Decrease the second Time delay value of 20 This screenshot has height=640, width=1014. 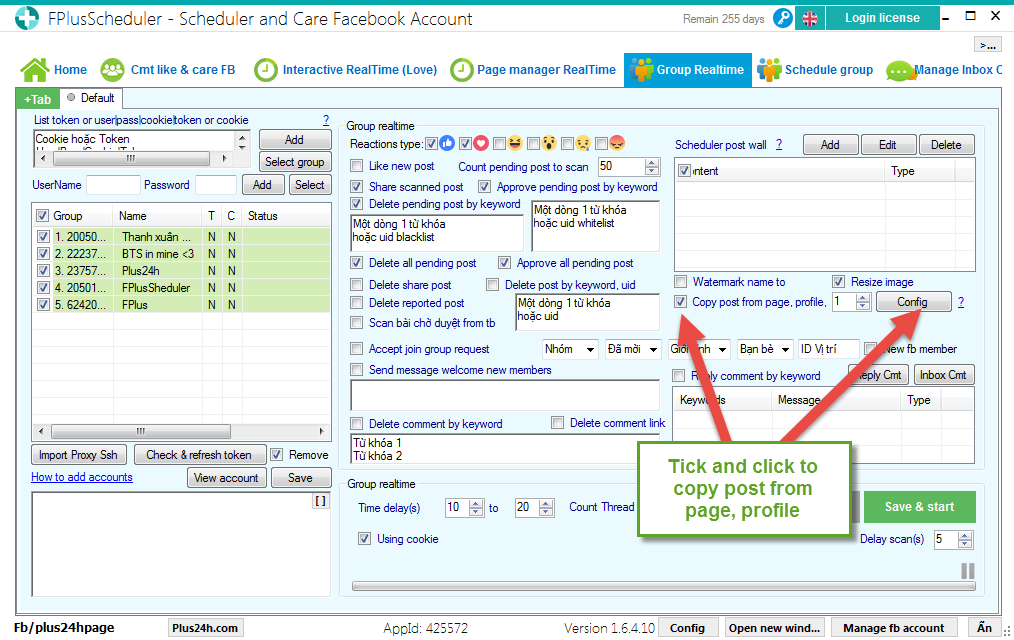tap(546, 512)
